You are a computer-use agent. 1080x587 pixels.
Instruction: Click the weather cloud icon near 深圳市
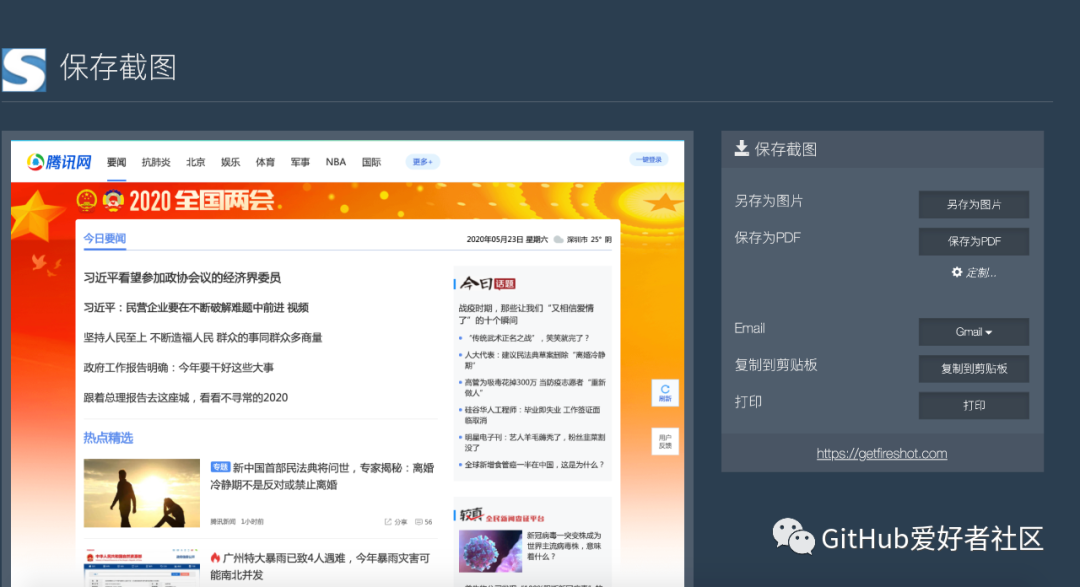559,240
